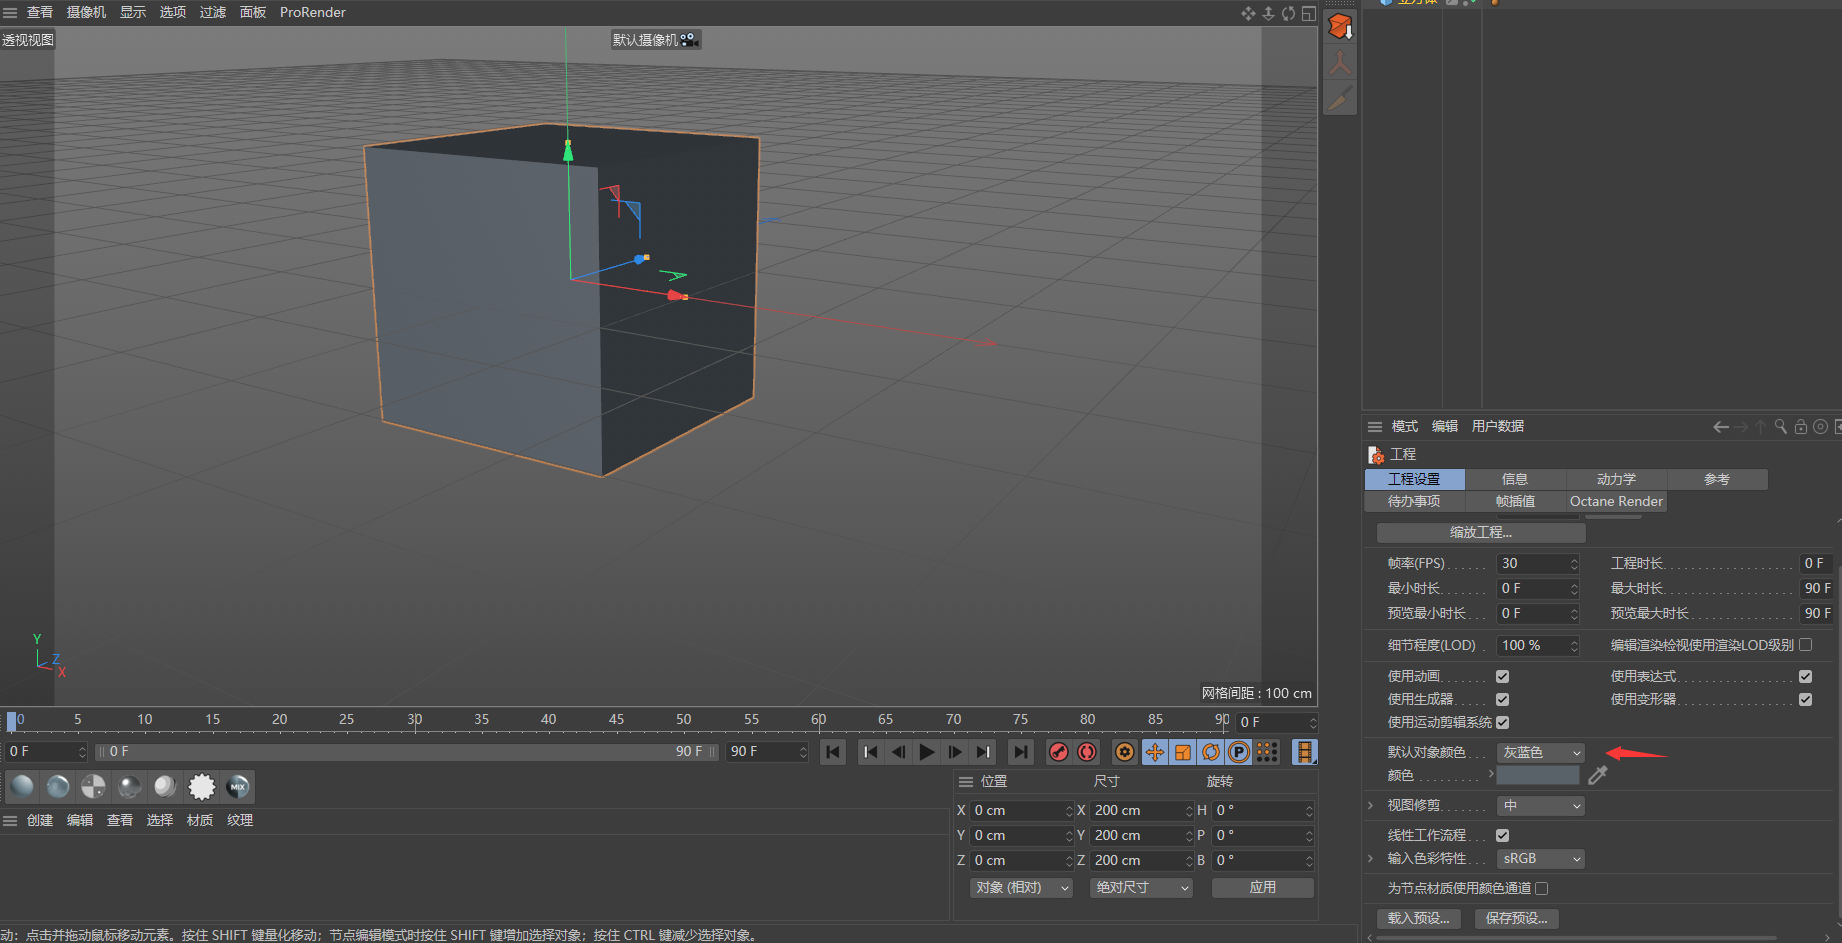The width and height of the screenshot is (1842, 943).
Task: Uncheck the 使用运动剪辑系统 checkbox
Action: tap(1502, 722)
